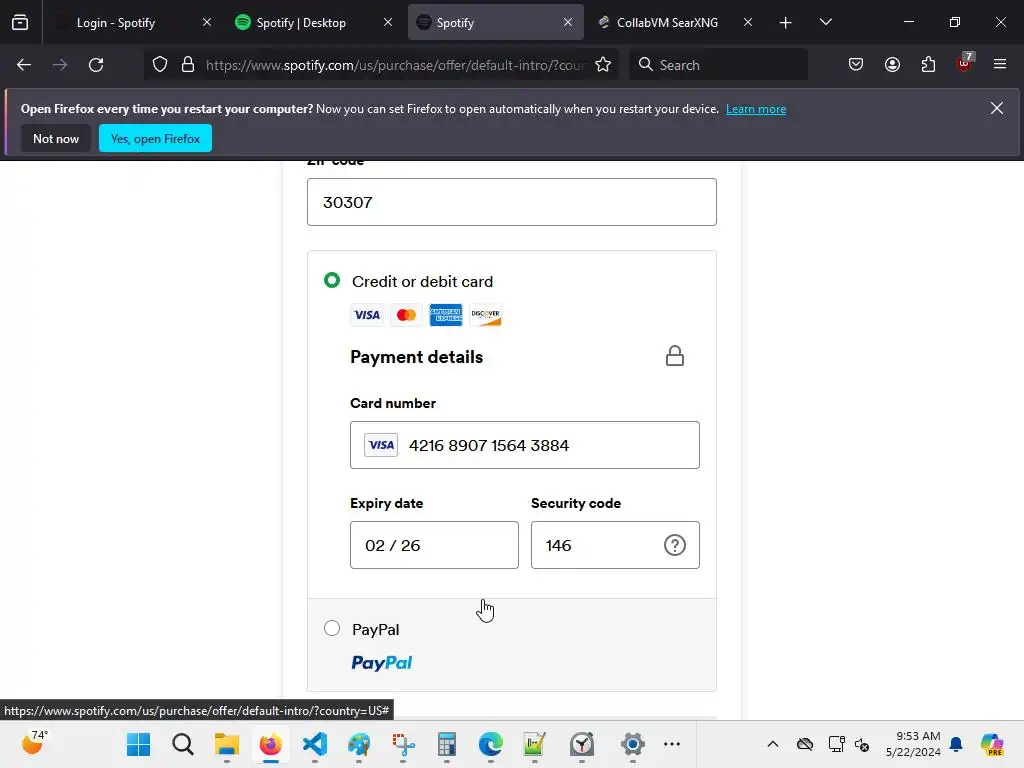Click the Payment details lock icon

tap(675, 356)
